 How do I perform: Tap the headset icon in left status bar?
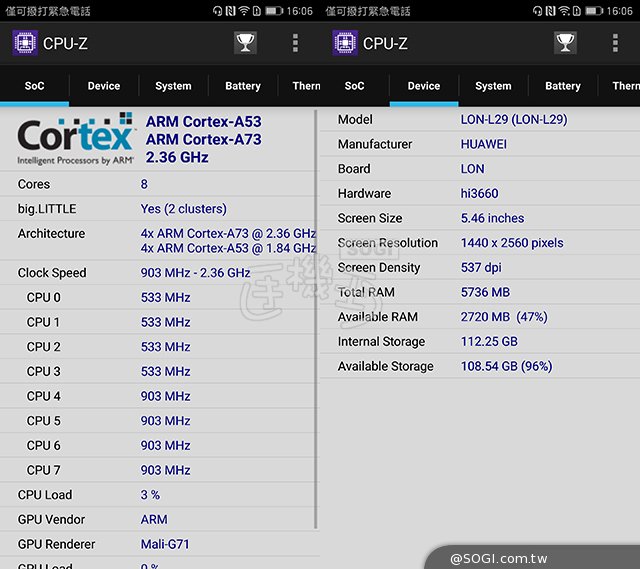[x=218, y=11]
